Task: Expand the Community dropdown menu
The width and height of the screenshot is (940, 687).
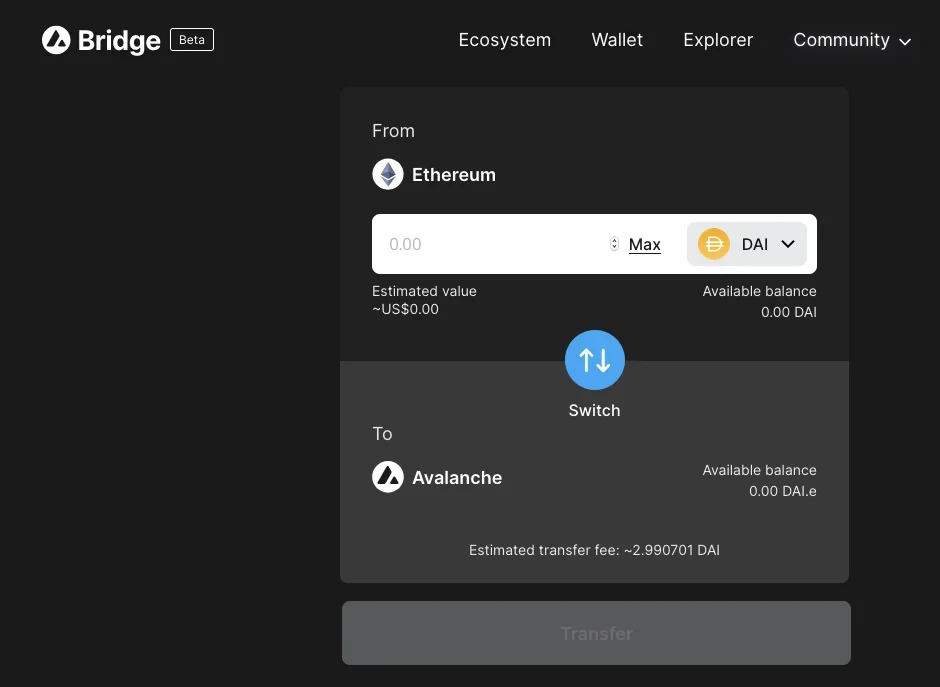Action: (841, 40)
